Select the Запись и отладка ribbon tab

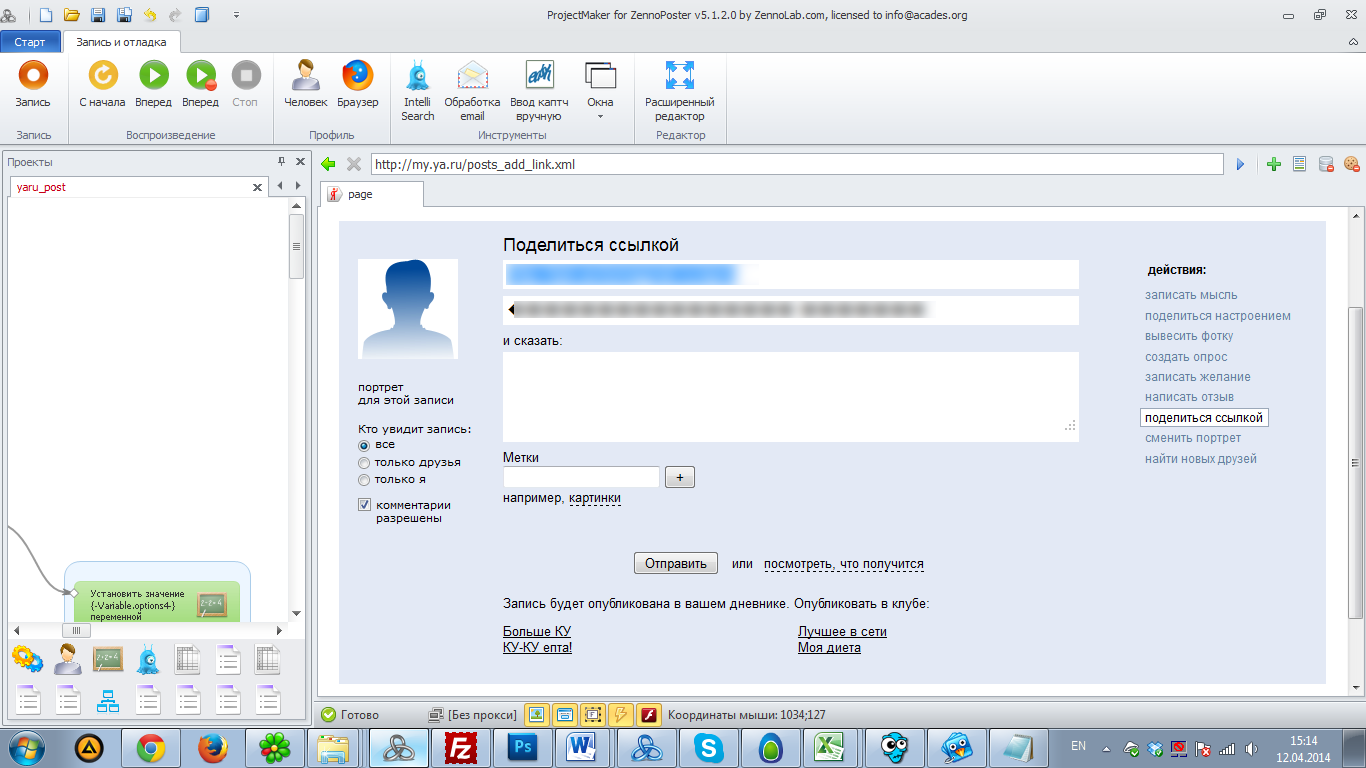point(121,42)
